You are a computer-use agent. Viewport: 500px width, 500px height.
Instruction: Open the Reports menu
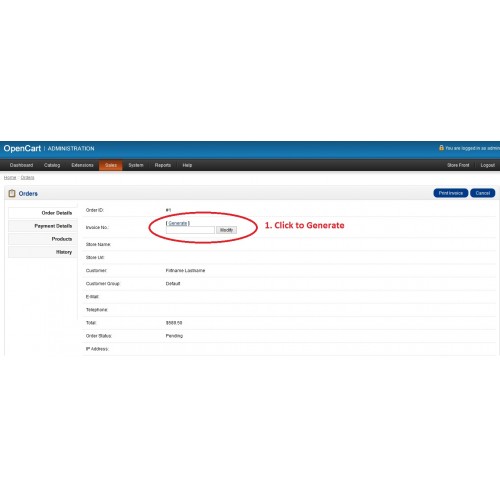(x=163, y=165)
